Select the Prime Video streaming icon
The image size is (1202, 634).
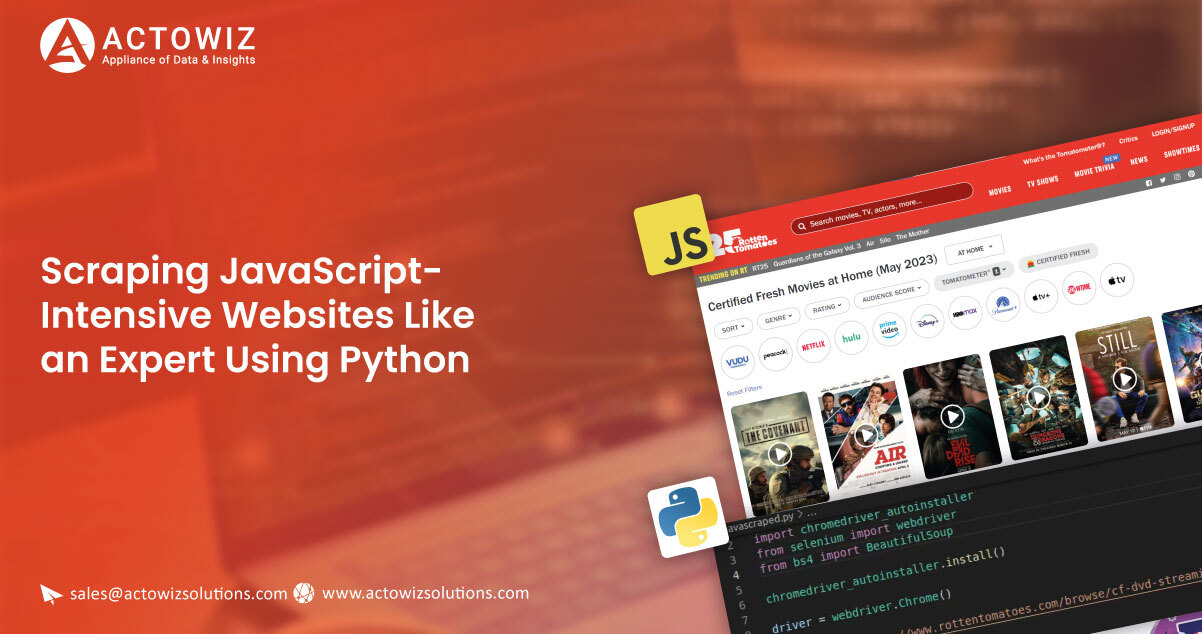(889, 329)
